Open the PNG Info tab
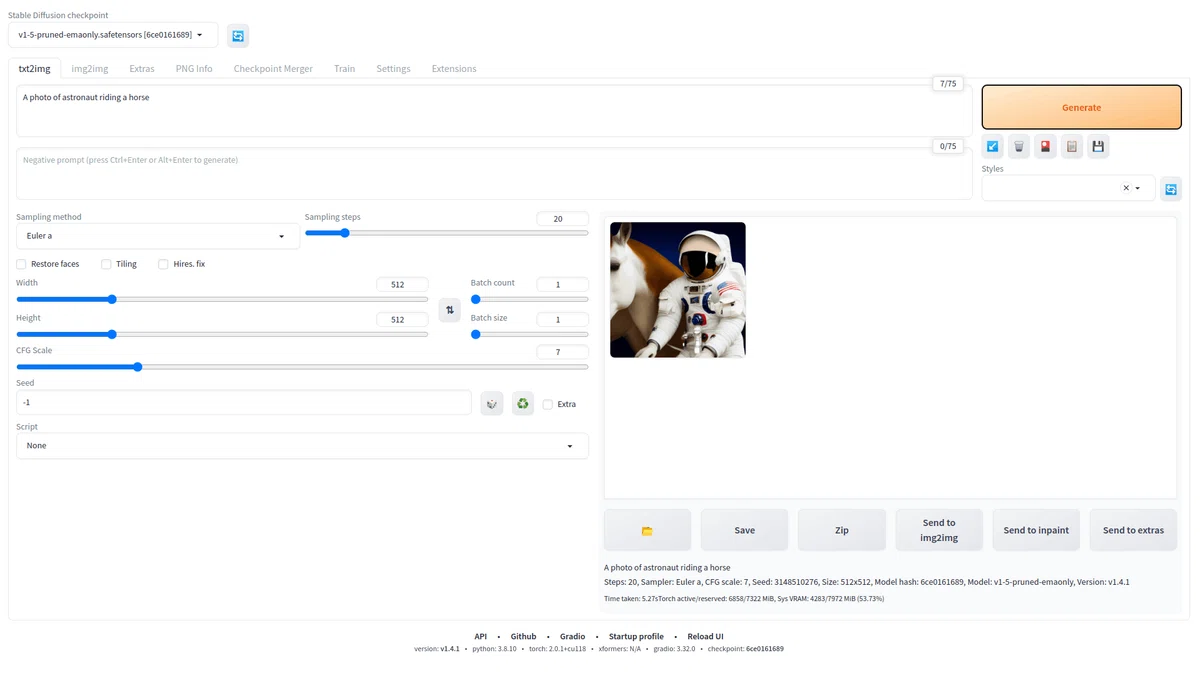The height and width of the screenshot is (680, 1200). (194, 68)
